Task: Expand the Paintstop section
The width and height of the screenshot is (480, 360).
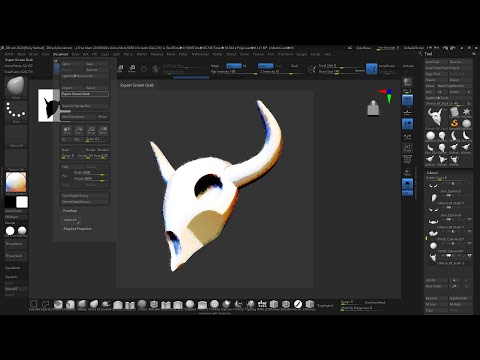Action: 70,211
